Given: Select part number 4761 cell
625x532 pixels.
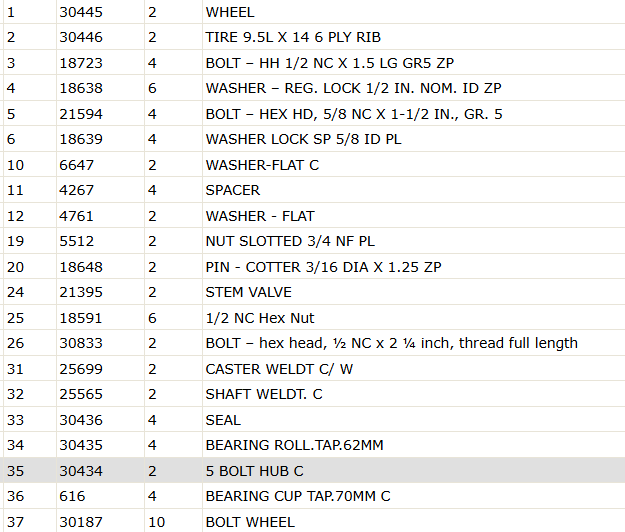Looking at the screenshot, I should (x=100, y=216).
